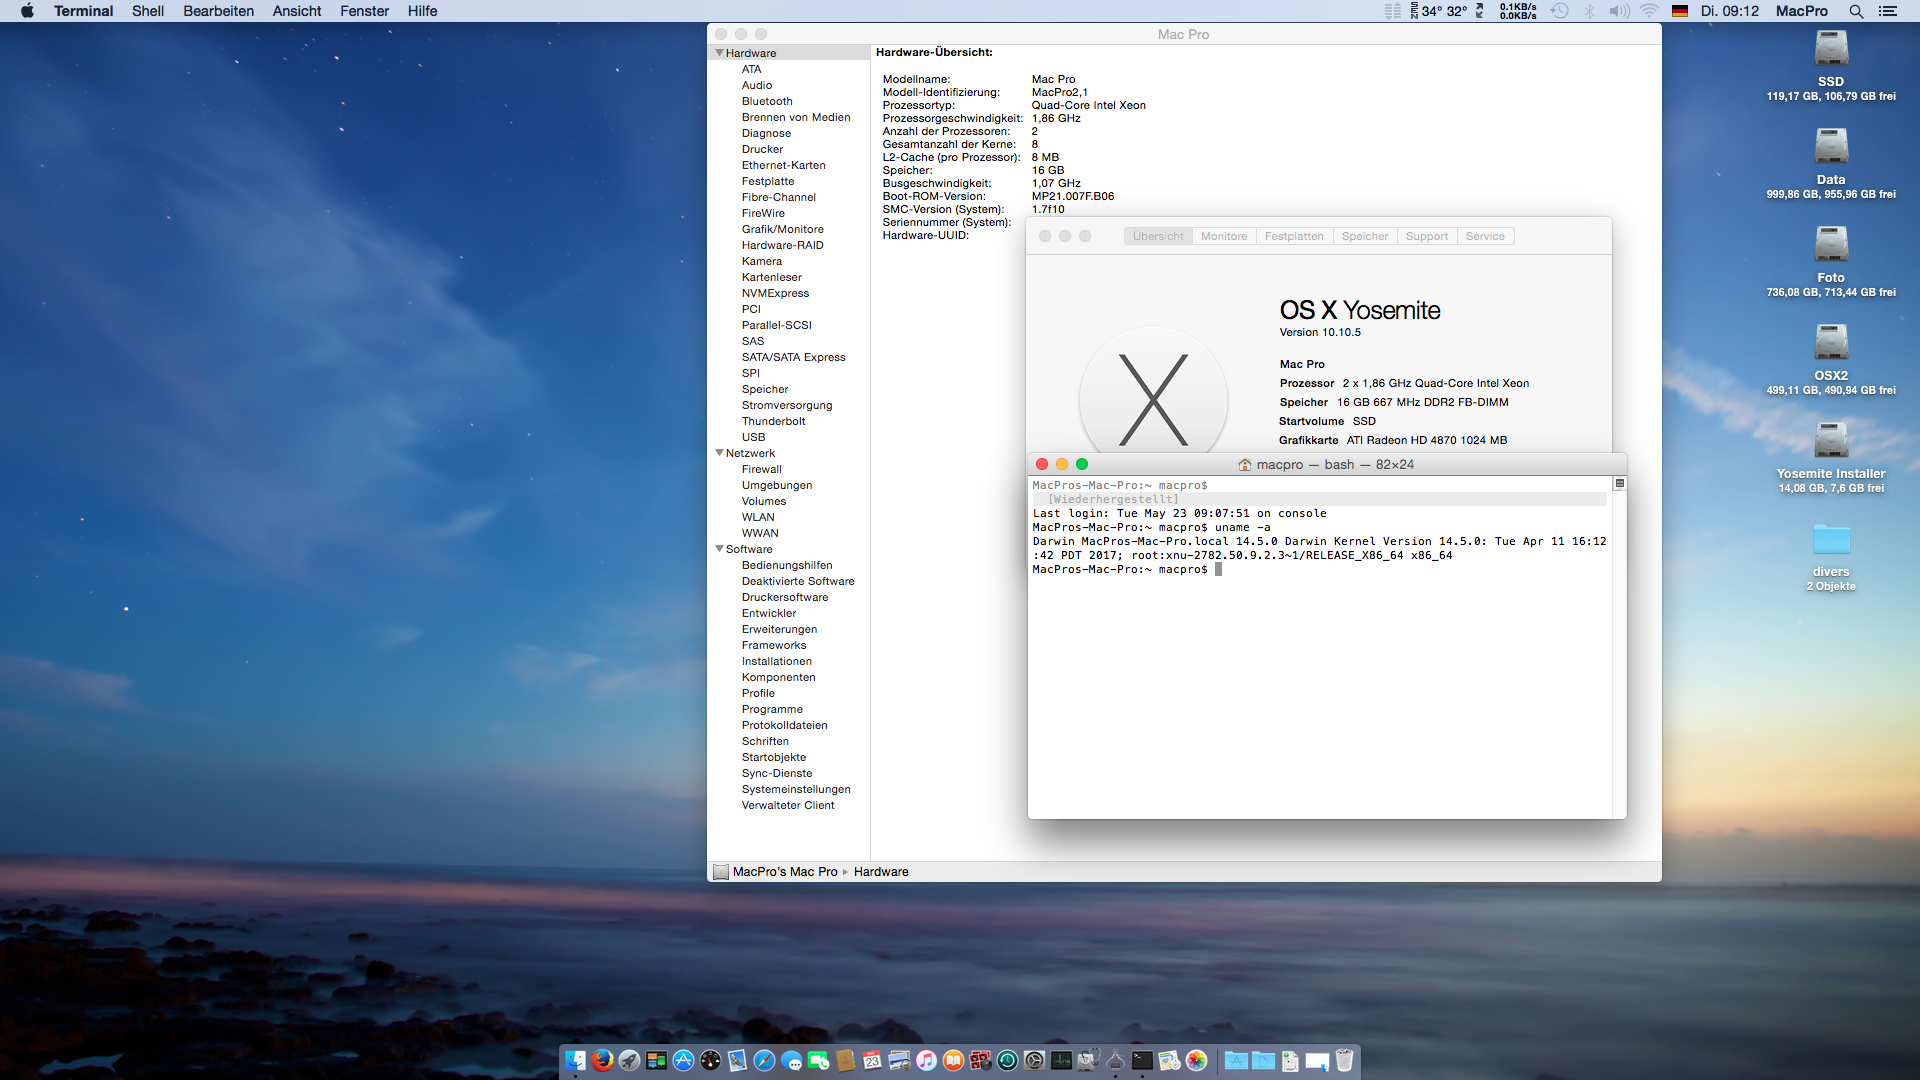
Task: Click the Trash icon in Dock
Action: 1344,1060
